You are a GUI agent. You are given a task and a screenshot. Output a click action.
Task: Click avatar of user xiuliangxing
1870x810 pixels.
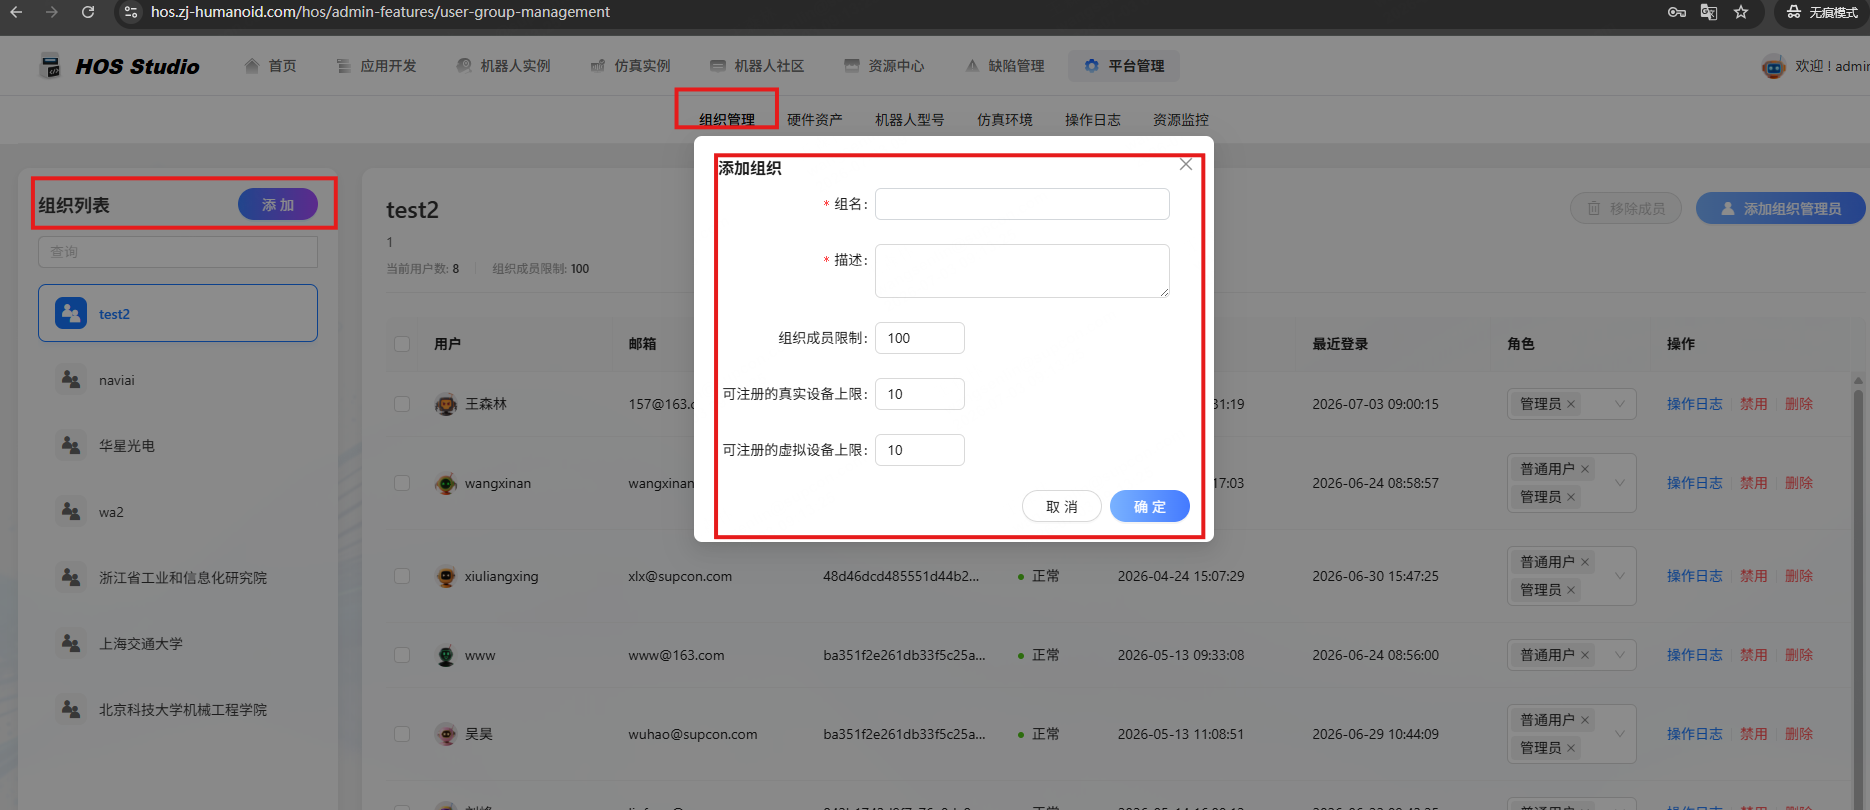coord(446,576)
